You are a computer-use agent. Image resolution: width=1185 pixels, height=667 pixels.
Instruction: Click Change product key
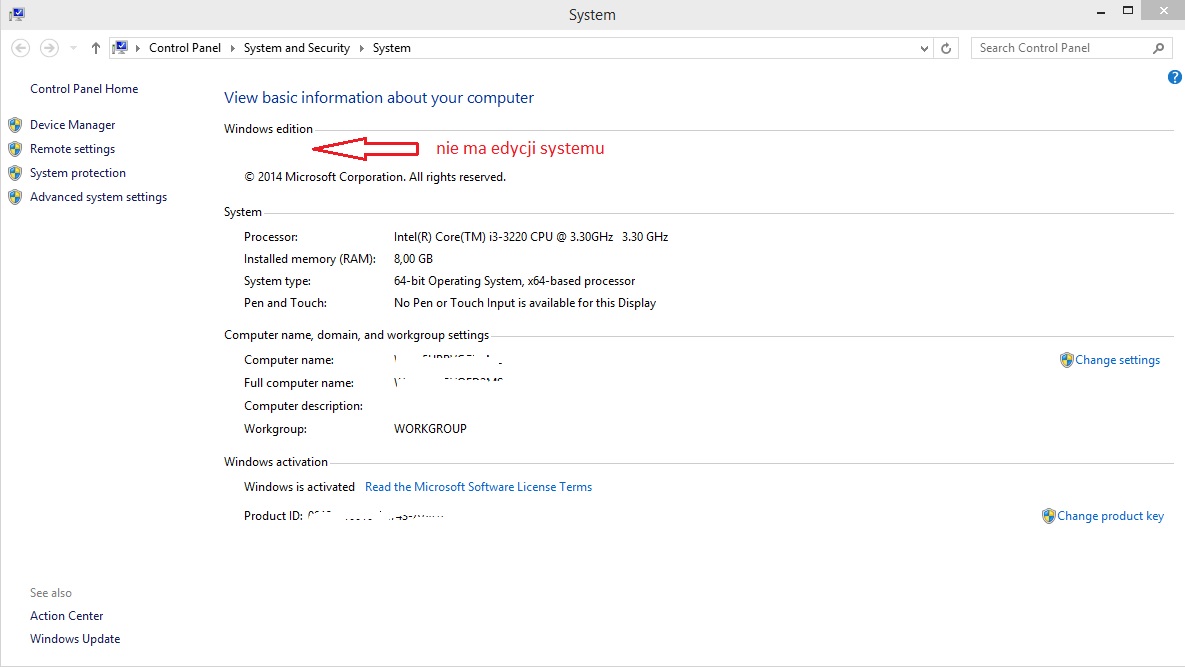point(1110,516)
